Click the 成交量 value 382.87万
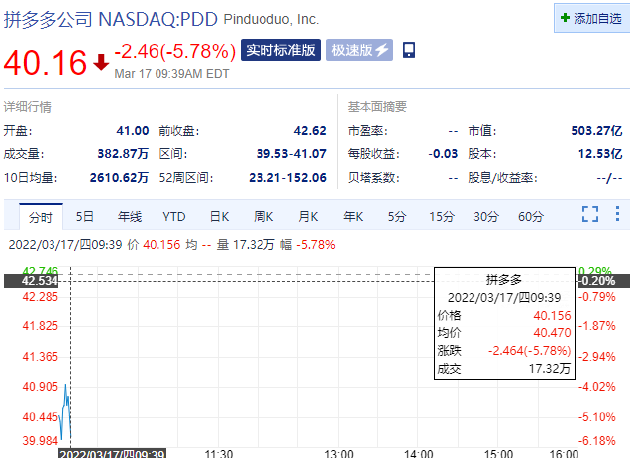This screenshot has height=458, width=630. coord(123,154)
